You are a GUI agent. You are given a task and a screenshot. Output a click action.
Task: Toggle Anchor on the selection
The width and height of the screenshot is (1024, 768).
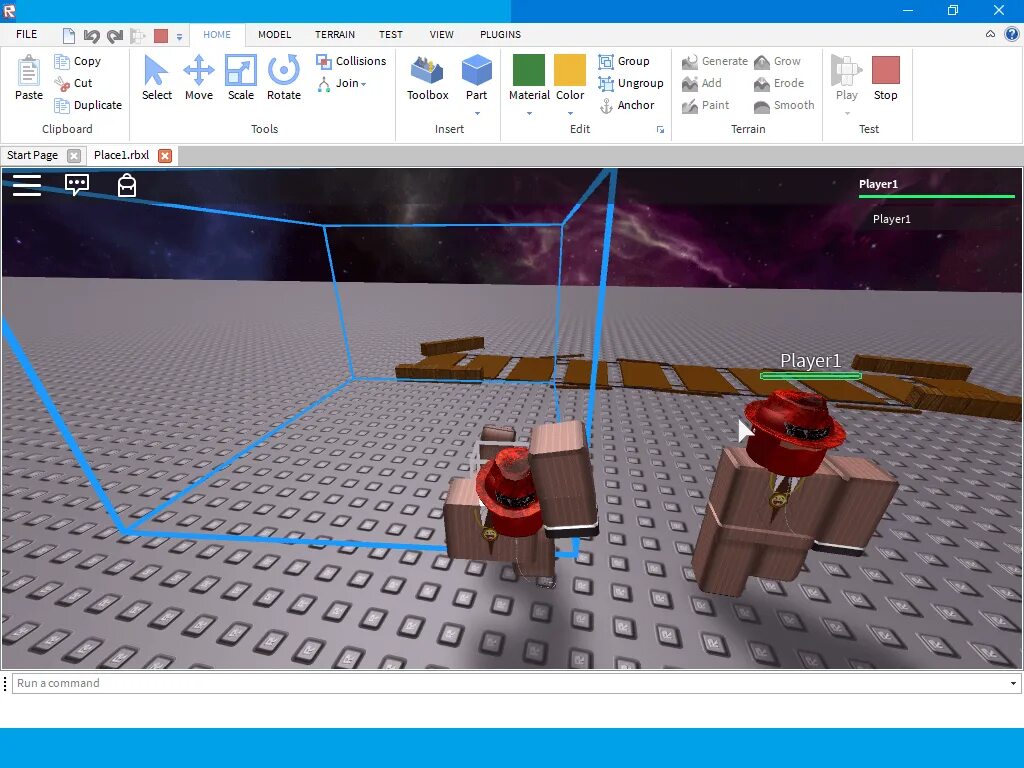[x=626, y=105]
